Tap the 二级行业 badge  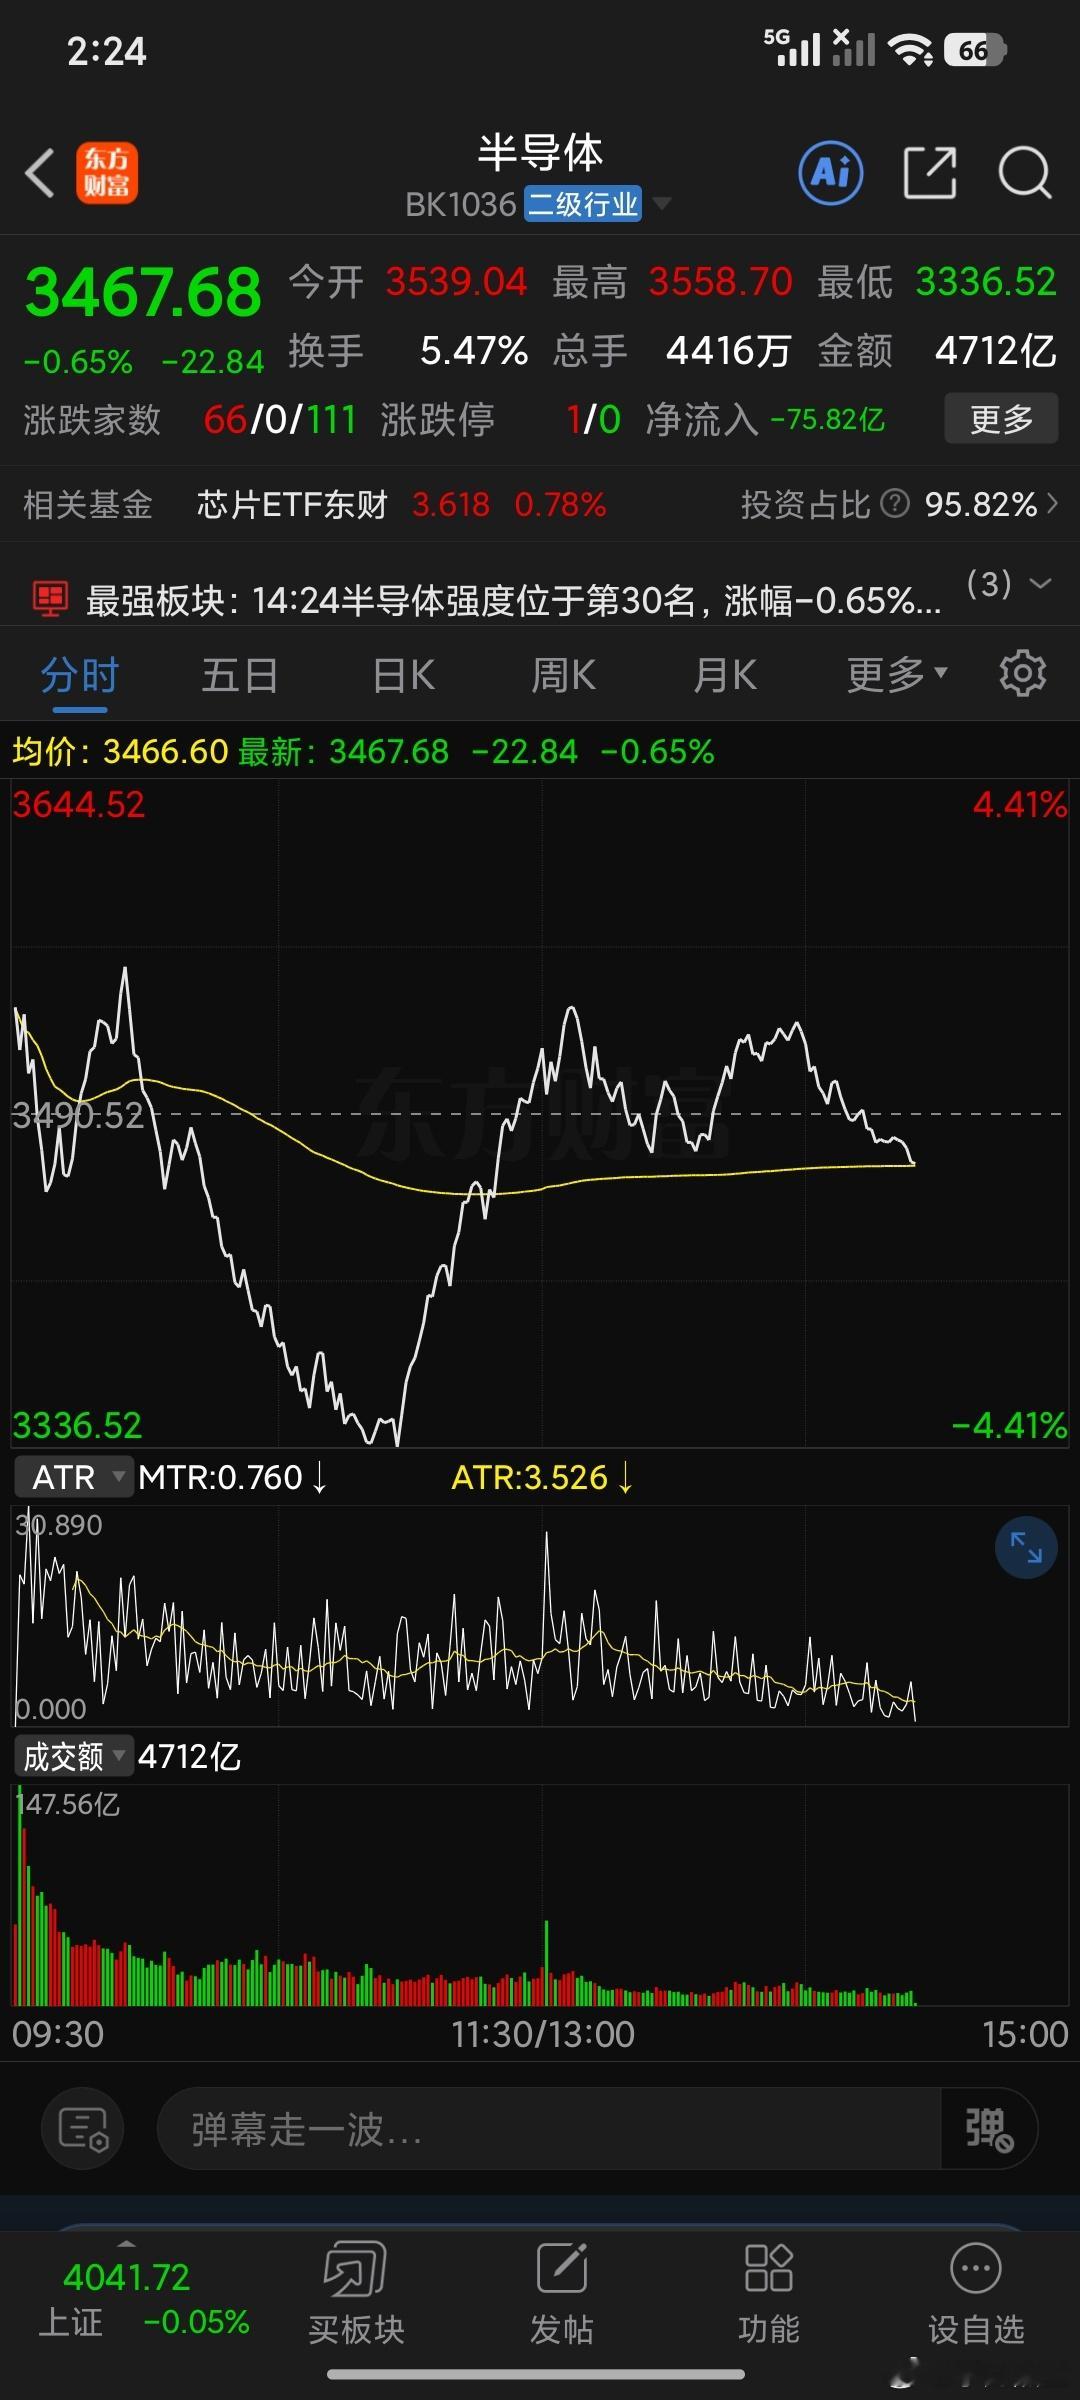click(583, 204)
